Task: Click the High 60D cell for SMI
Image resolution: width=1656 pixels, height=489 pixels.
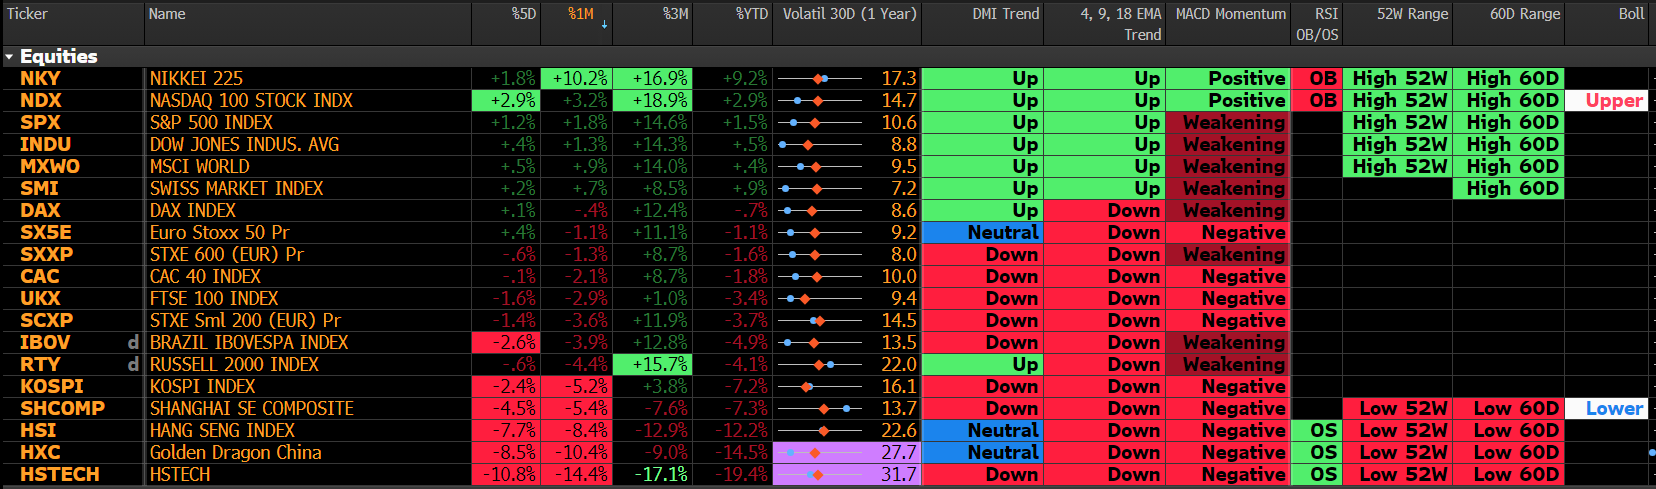Action: pos(1508,188)
